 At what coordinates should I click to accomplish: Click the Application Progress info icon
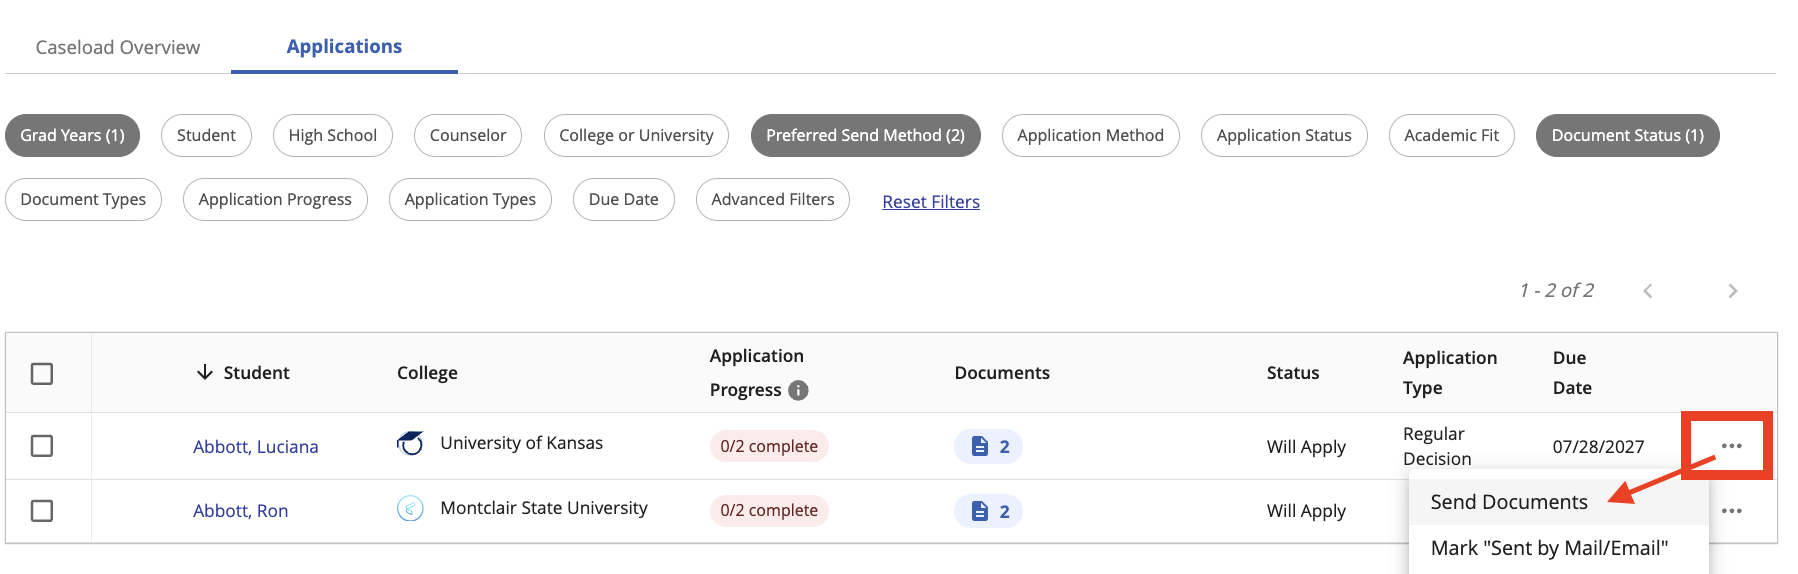click(798, 390)
